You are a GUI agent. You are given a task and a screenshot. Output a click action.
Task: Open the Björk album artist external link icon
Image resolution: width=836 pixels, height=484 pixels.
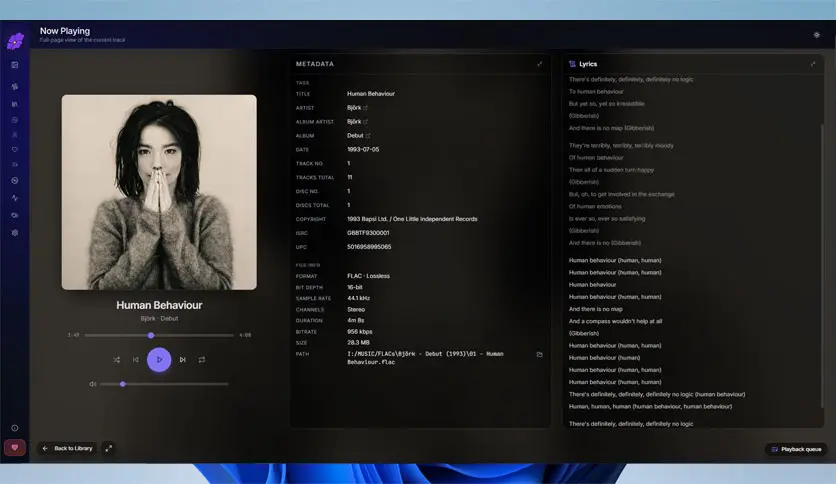point(366,122)
